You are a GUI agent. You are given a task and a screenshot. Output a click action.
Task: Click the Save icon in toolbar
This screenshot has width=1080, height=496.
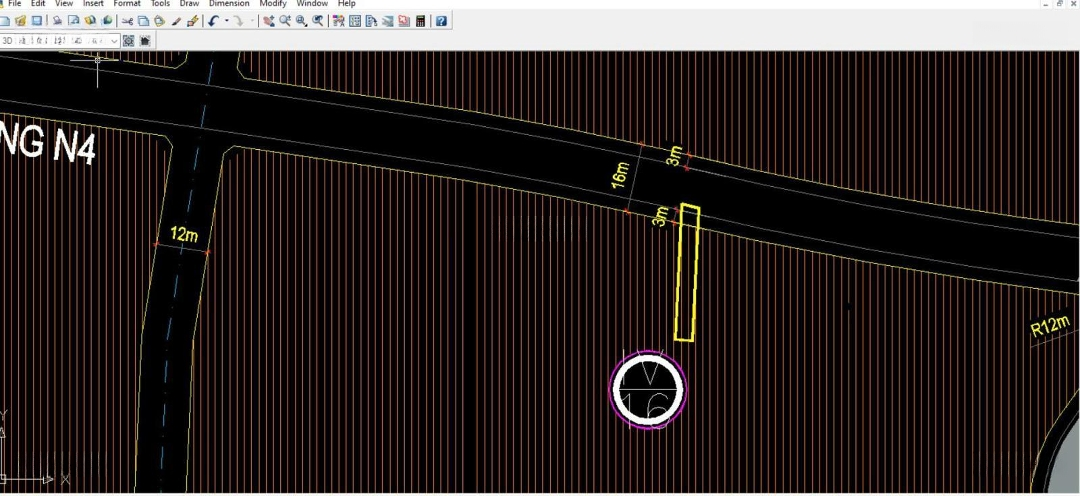pos(37,21)
